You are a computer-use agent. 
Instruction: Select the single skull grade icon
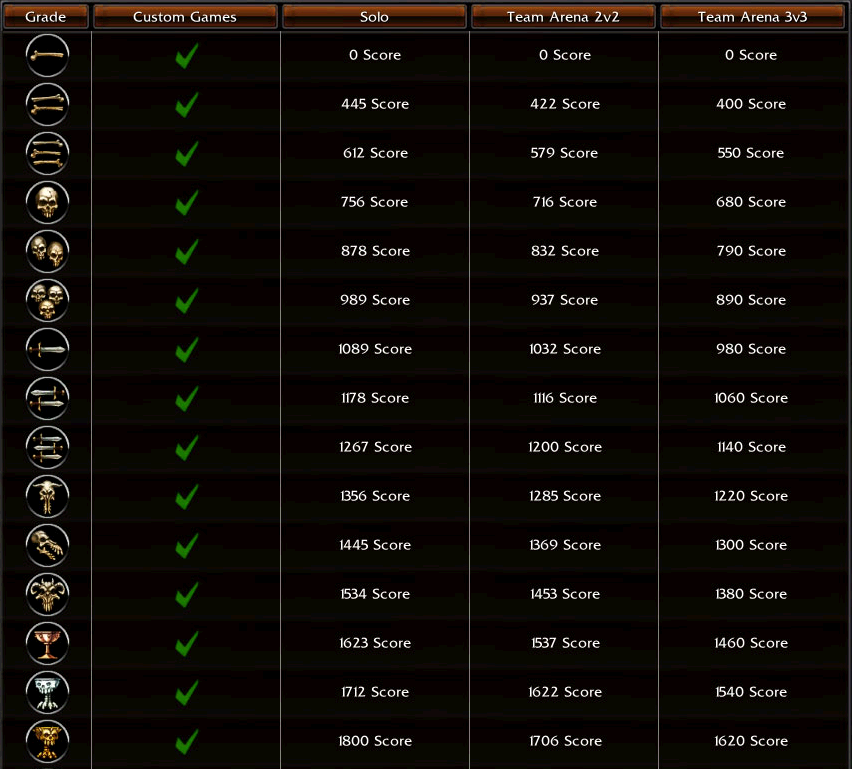(47, 202)
